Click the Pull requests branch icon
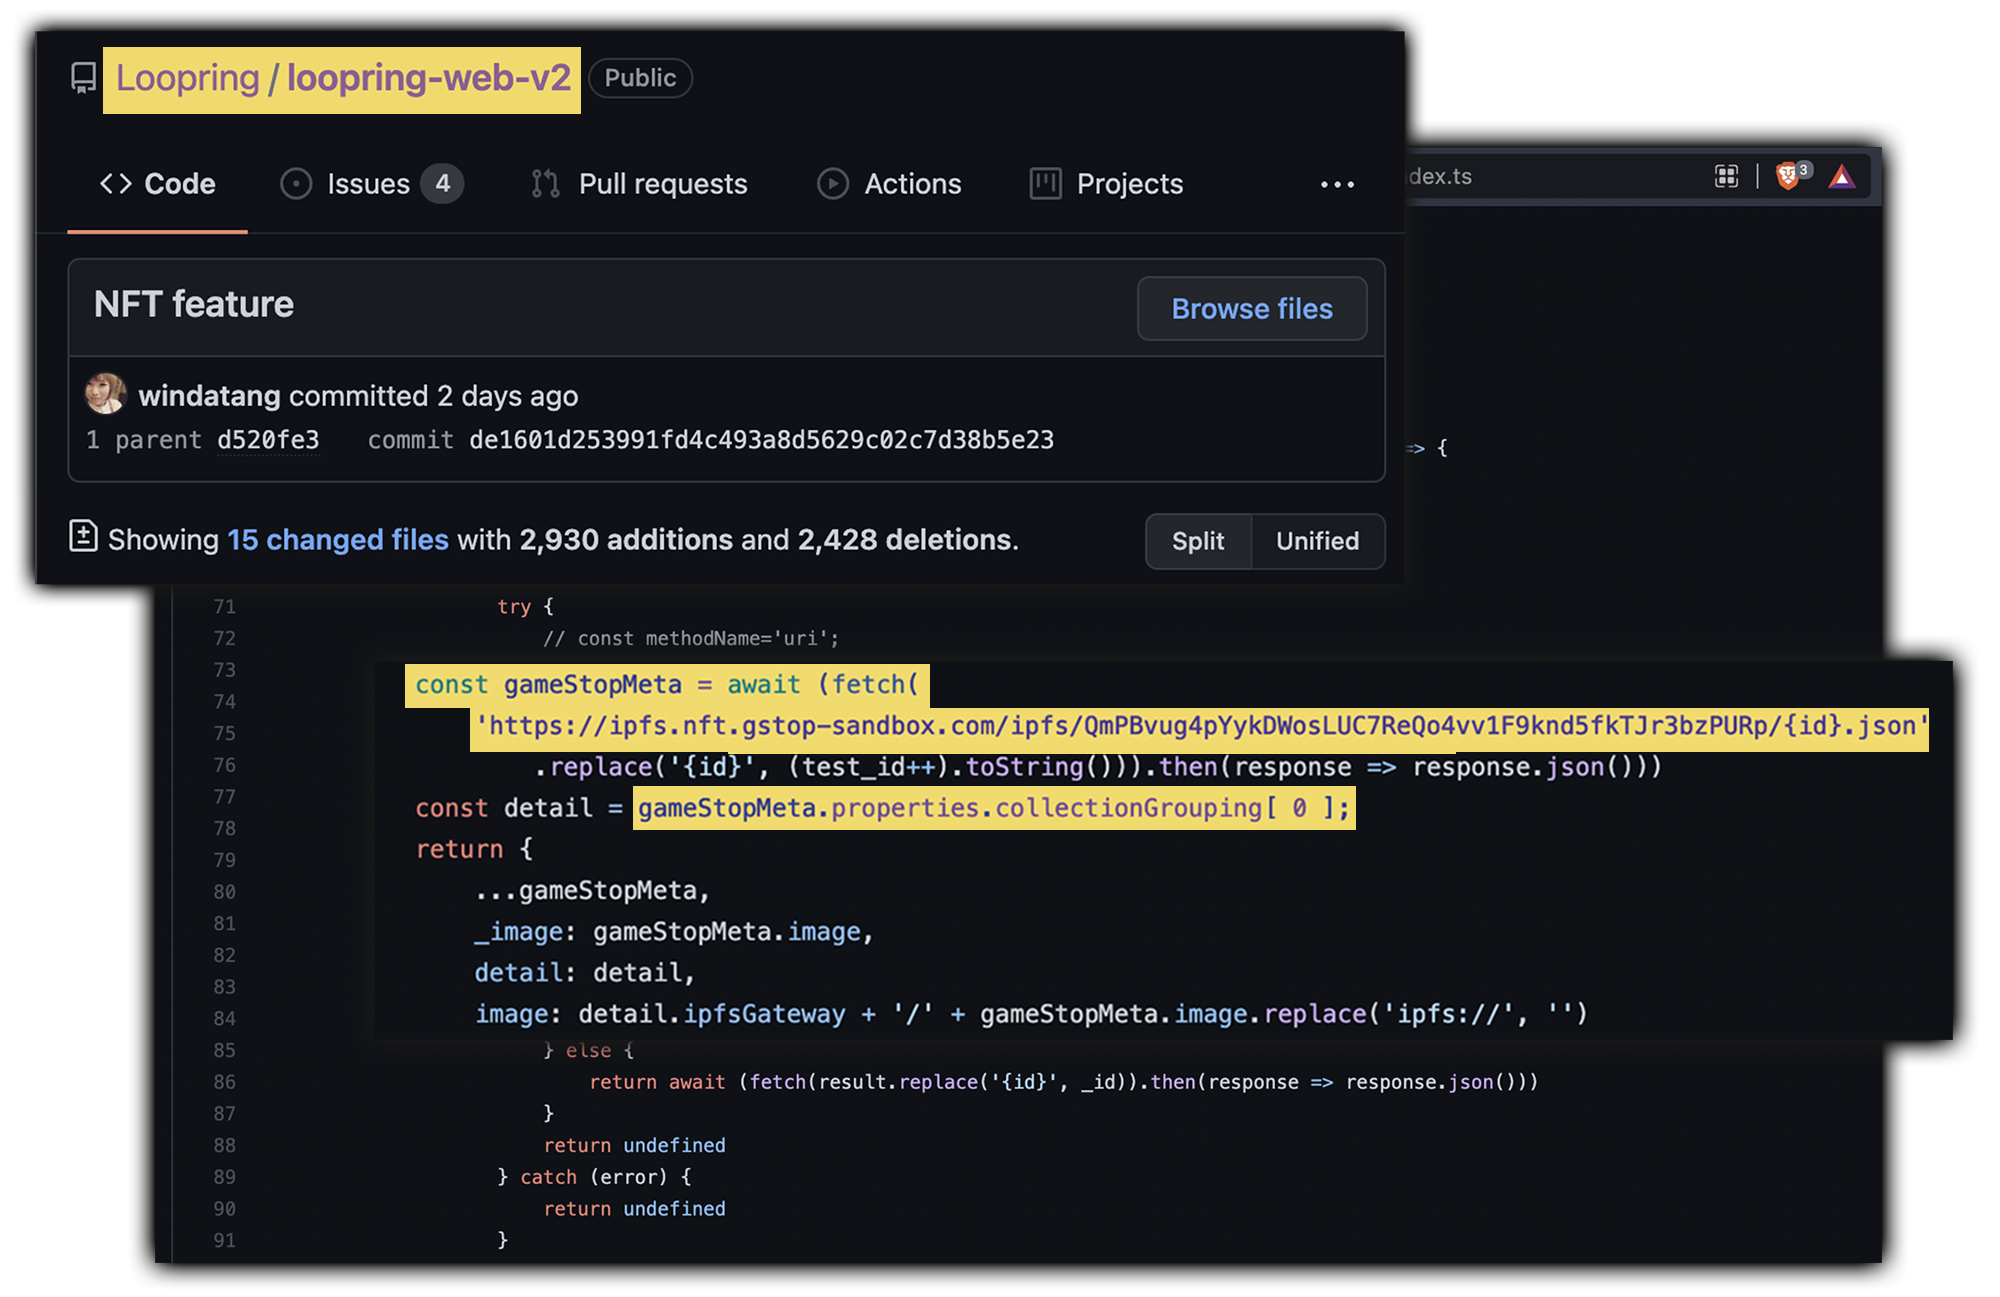2000x1297 pixels. point(545,184)
